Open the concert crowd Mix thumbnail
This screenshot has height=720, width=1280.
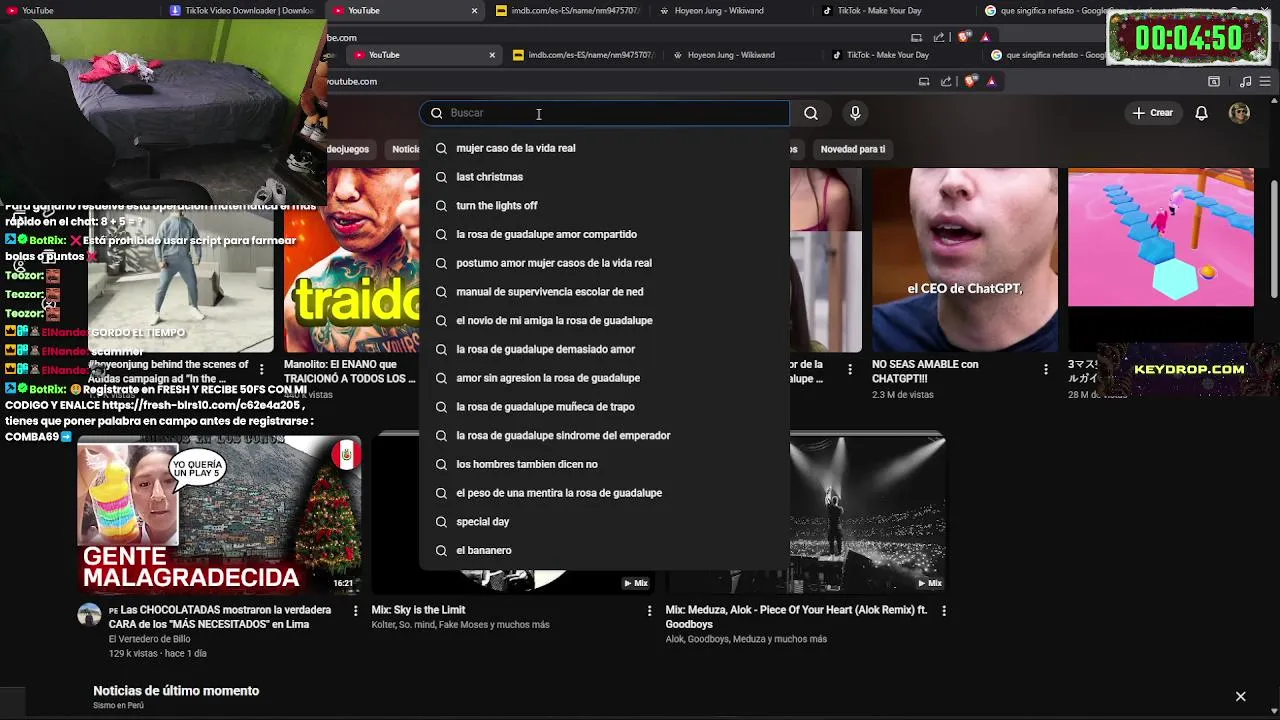pyautogui.click(x=867, y=513)
